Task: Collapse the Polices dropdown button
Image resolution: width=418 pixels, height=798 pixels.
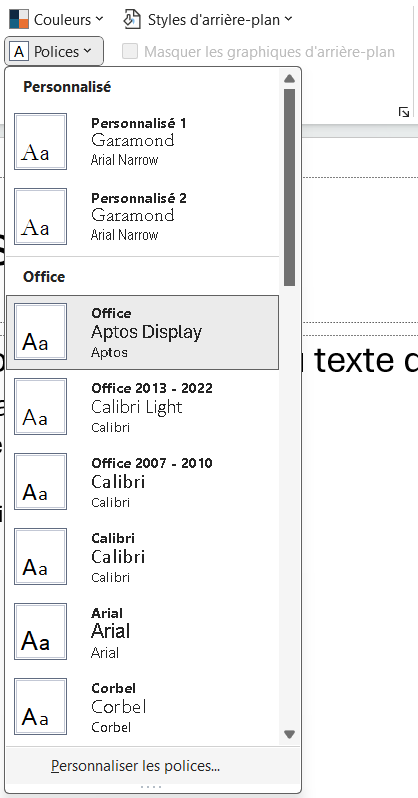Action: tap(54, 51)
